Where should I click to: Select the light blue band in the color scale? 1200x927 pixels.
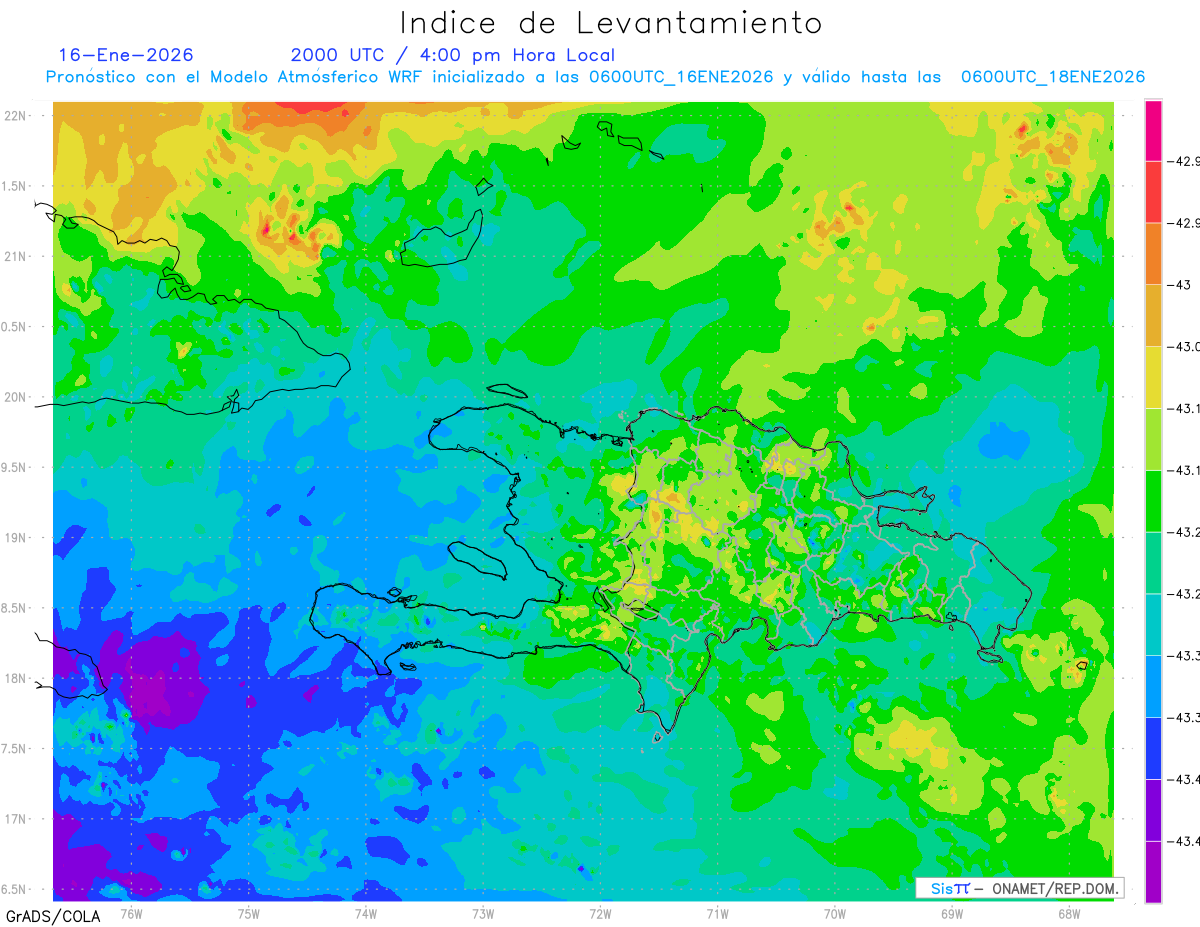point(1153,686)
